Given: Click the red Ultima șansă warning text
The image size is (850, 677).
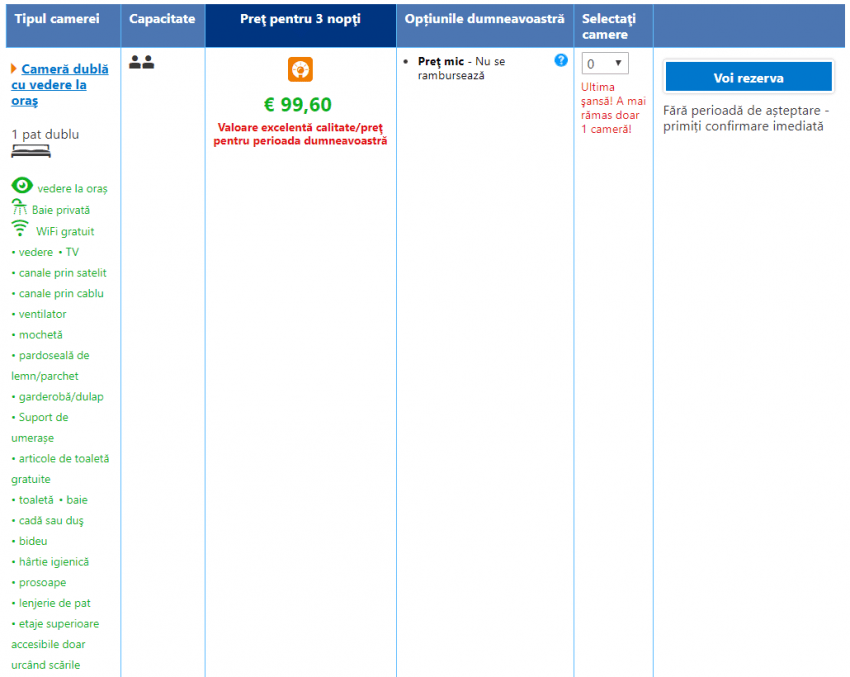Looking at the screenshot, I should pos(613,108).
